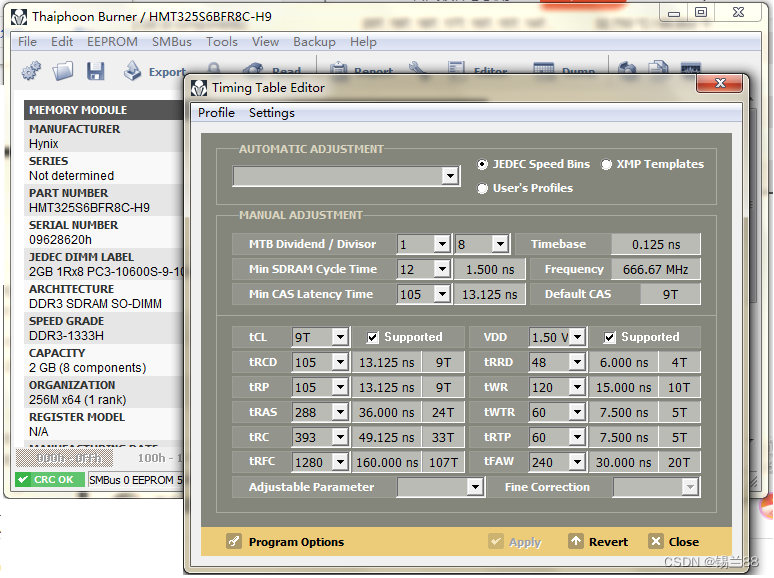This screenshot has height=578, width=774.
Task: Open the File menu in Thaiphoon Burner
Action: tap(27, 42)
